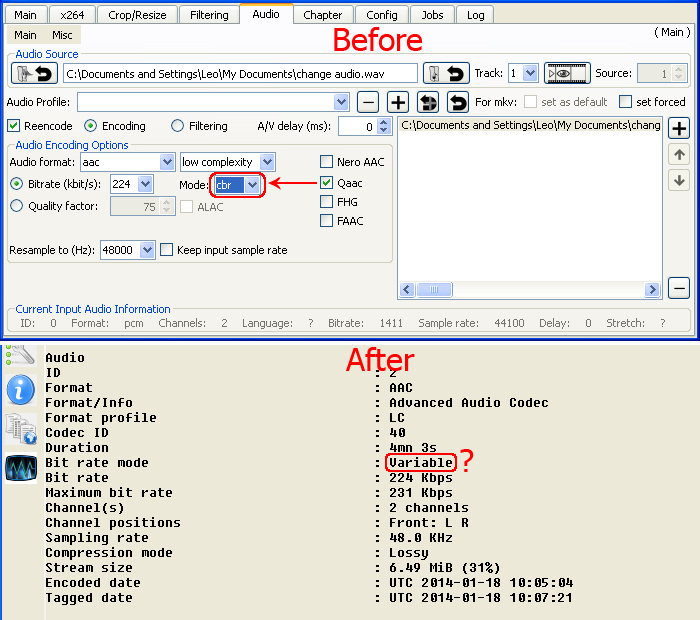Click the Stream size 6.49 MiB value
Image resolution: width=700 pixels, height=620 pixels.
pyautogui.click(x=444, y=568)
